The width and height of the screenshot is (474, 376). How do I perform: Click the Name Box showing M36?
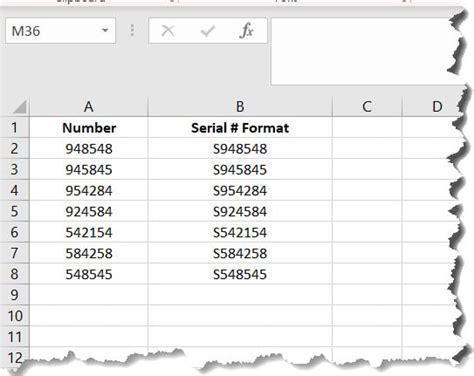pos(60,31)
